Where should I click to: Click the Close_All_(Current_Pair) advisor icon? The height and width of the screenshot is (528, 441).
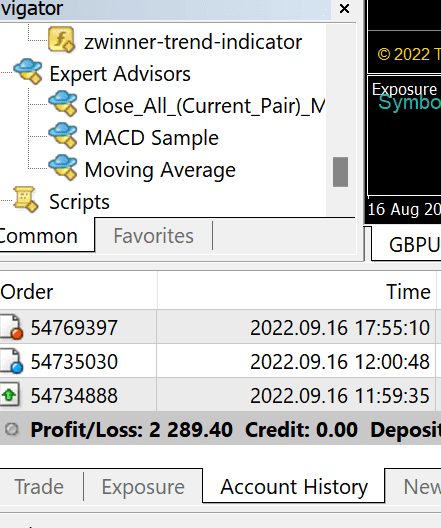(x=63, y=103)
